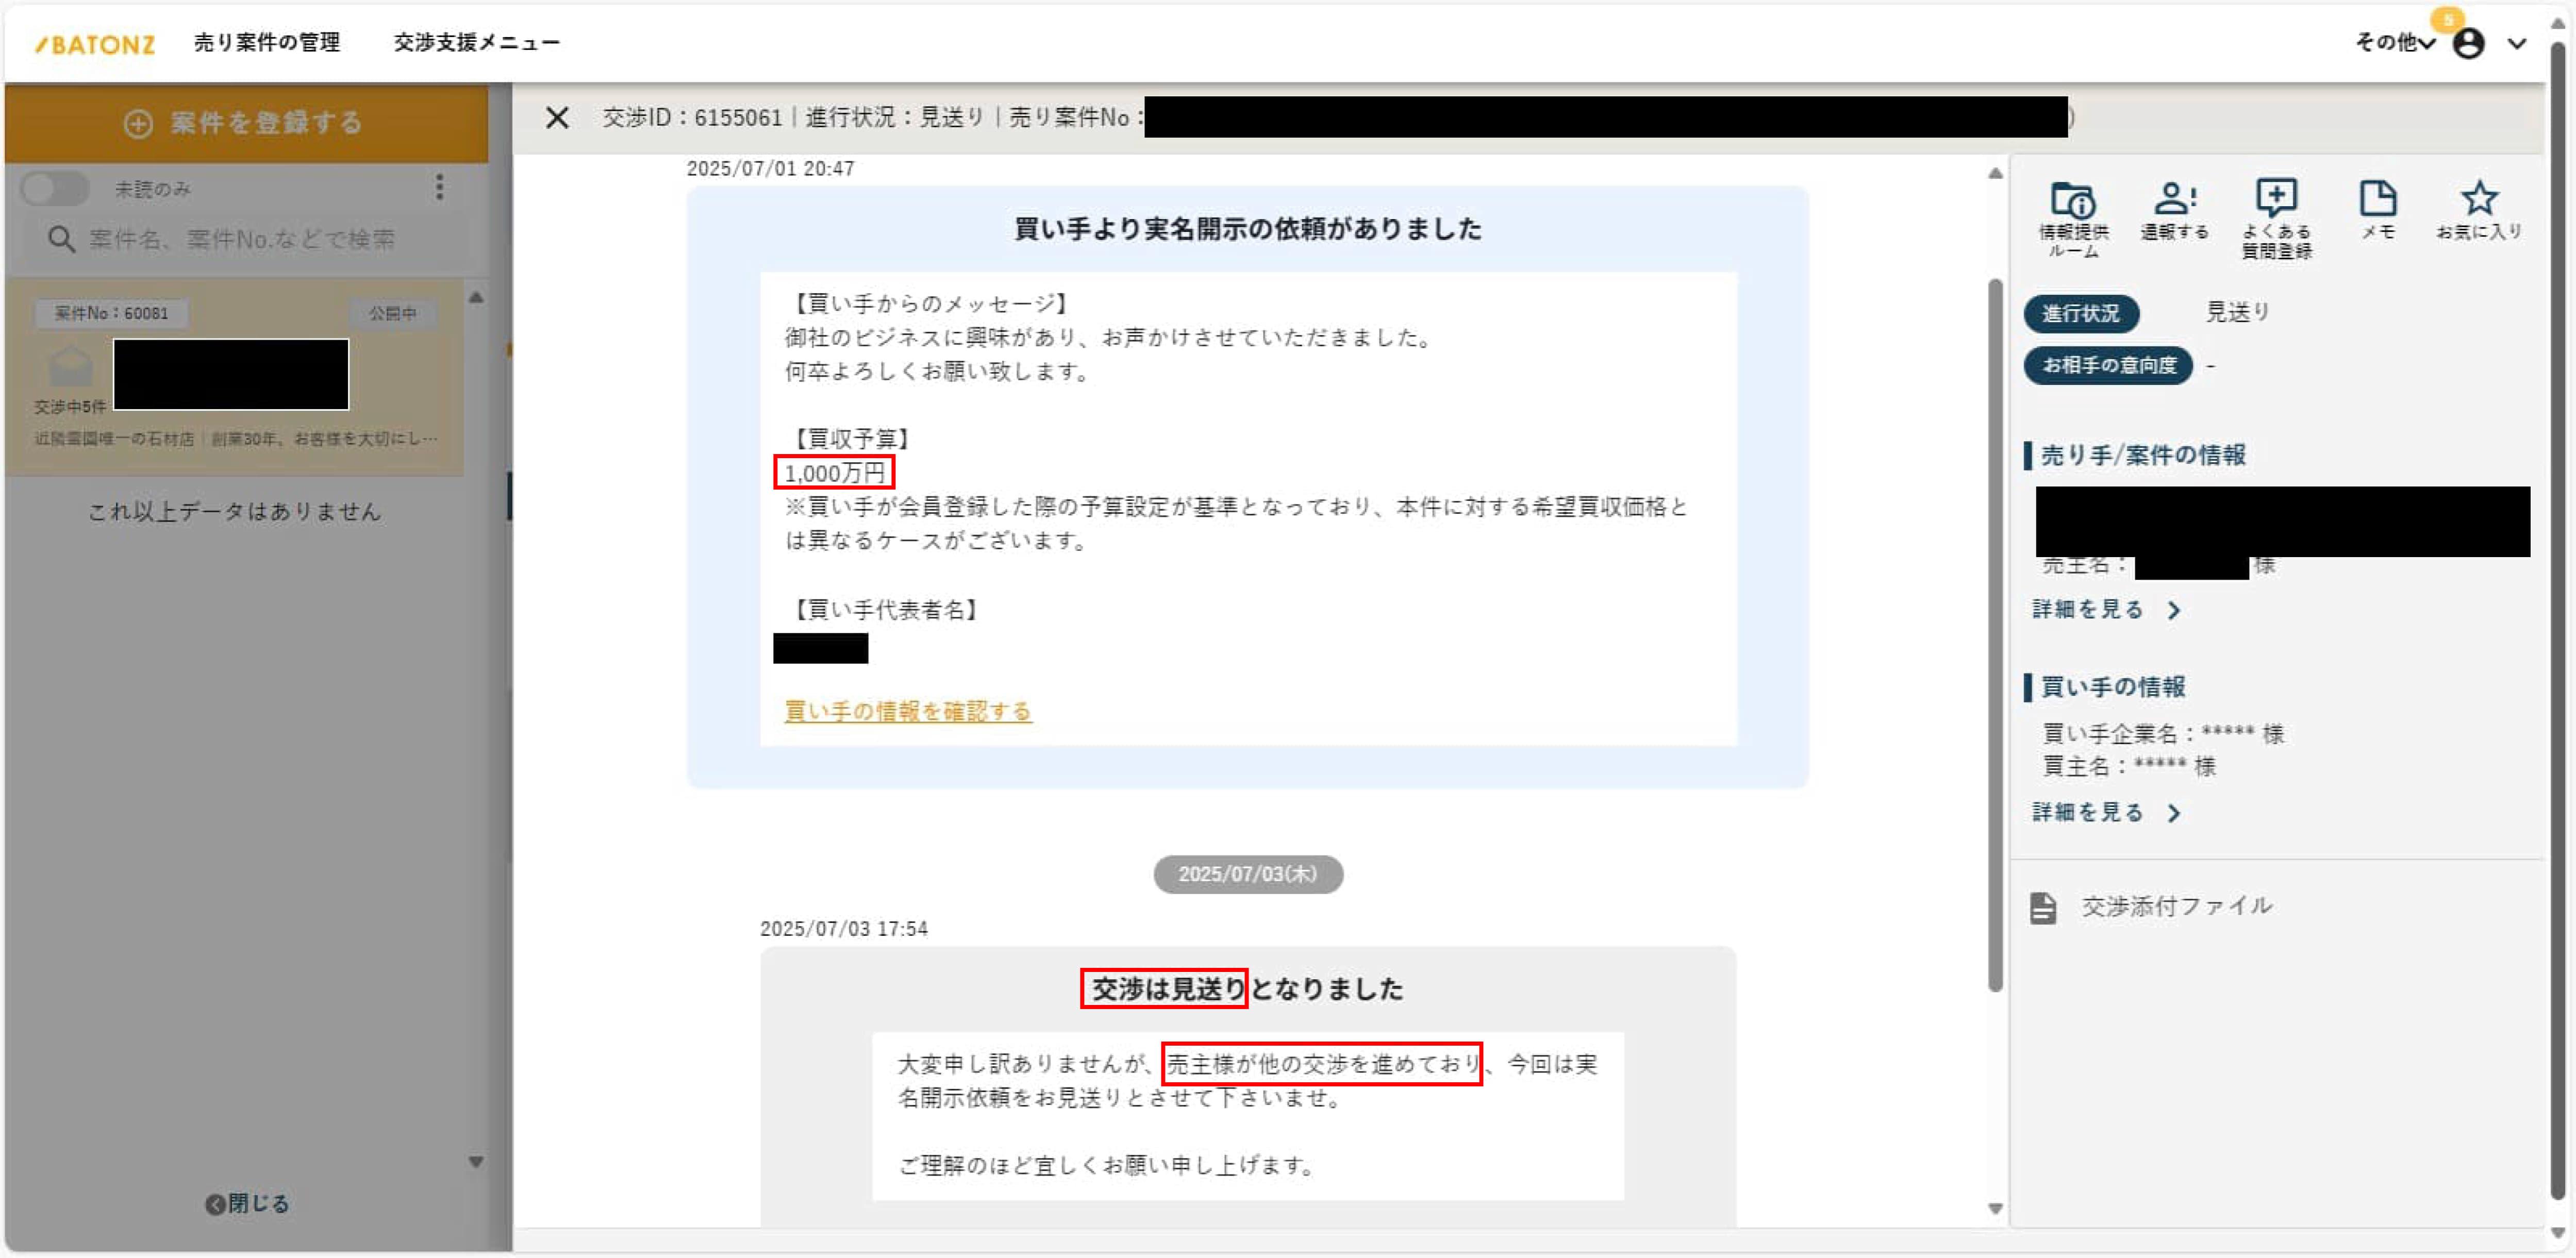This screenshot has height=1258, width=2576.
Task: Open 売り案件の管理 menu
Action: 267,42
